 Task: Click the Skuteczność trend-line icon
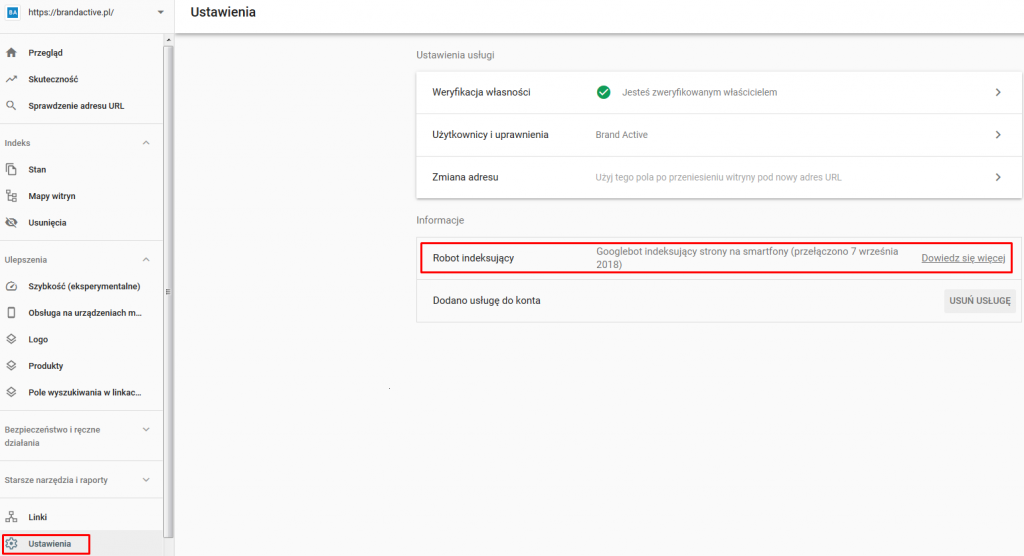(12, 79)
